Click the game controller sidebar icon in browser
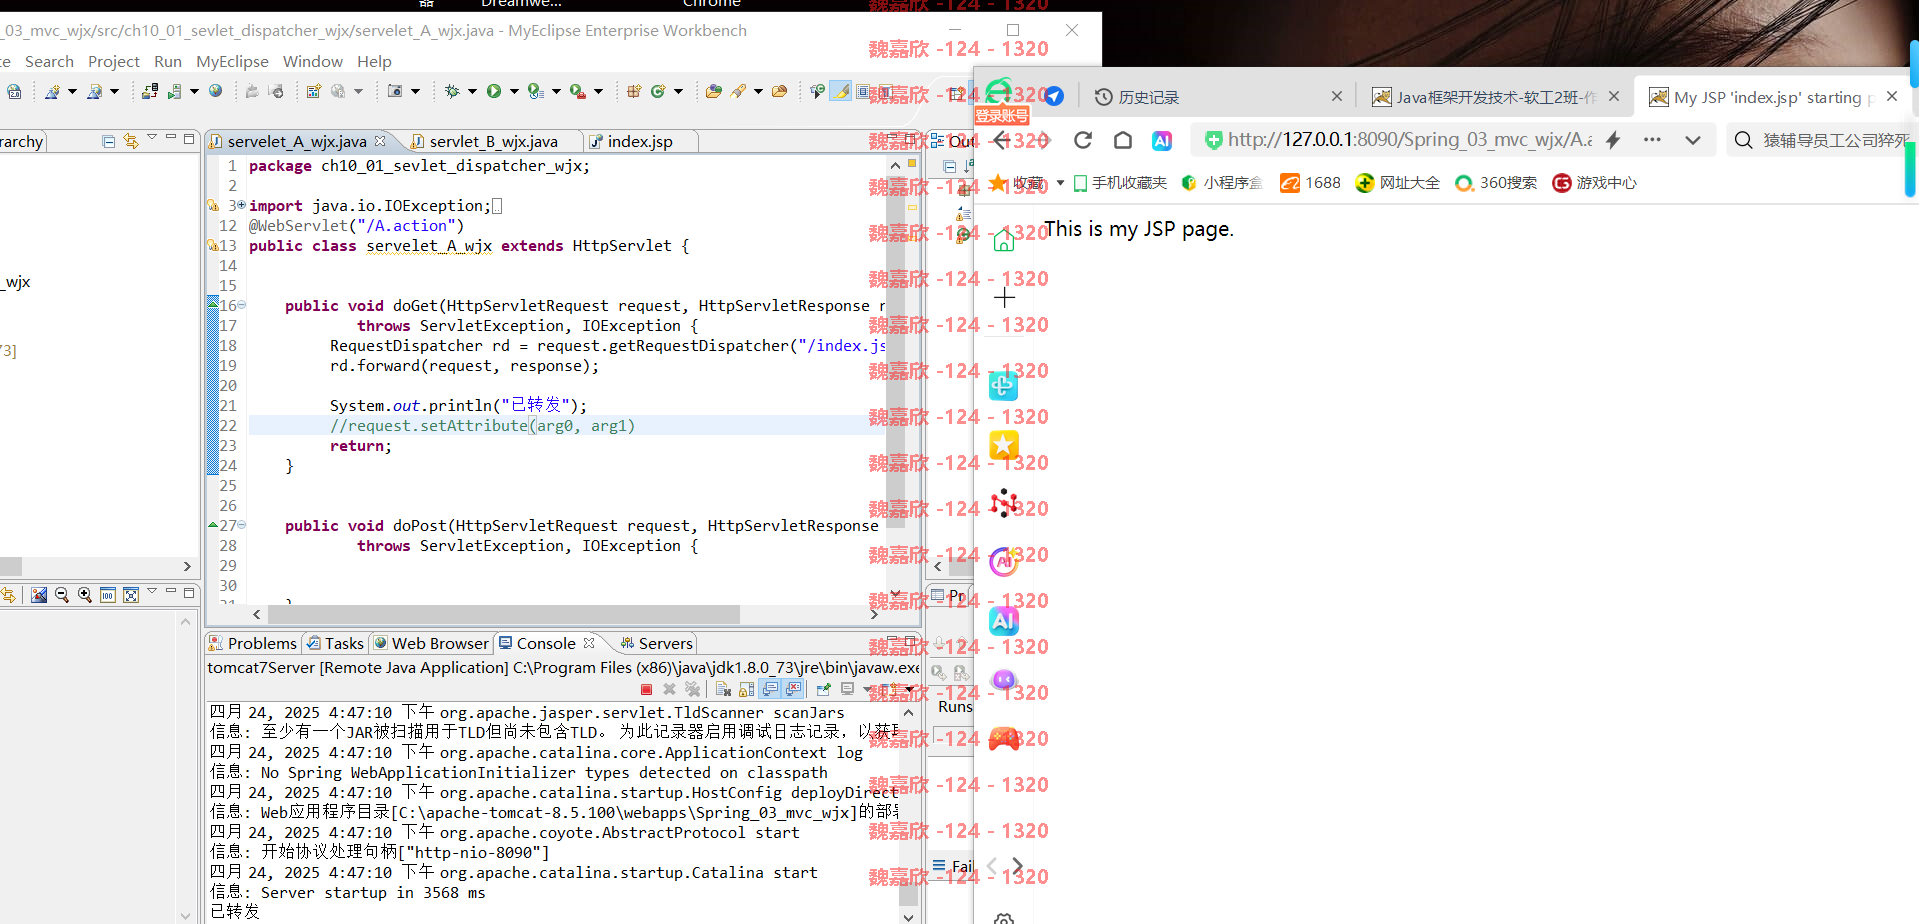 pyautogui.click(x=1004, y=739)
